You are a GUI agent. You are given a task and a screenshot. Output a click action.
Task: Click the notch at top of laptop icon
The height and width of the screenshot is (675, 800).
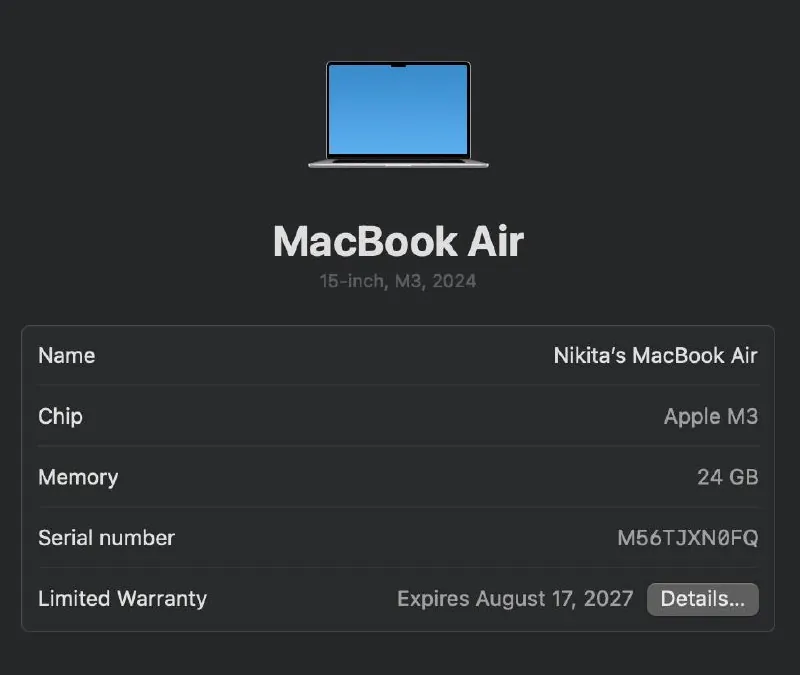[x=398, y=65]
